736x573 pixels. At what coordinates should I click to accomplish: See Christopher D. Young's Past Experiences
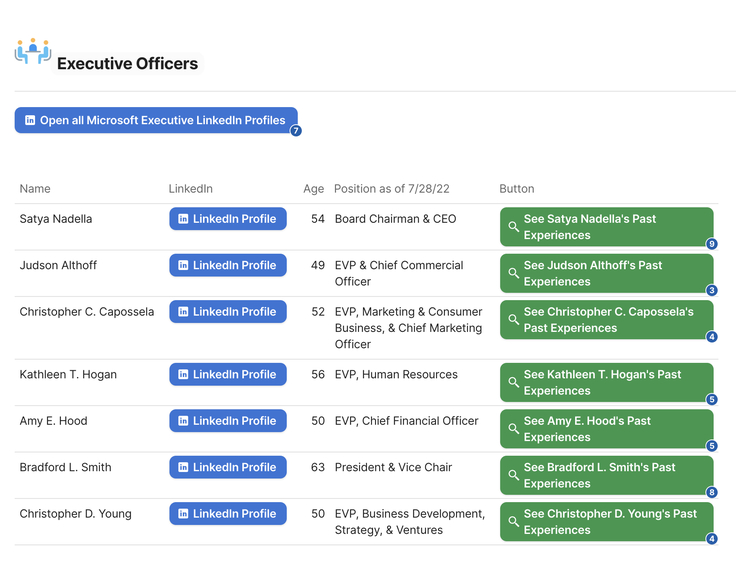click(606, 522)
